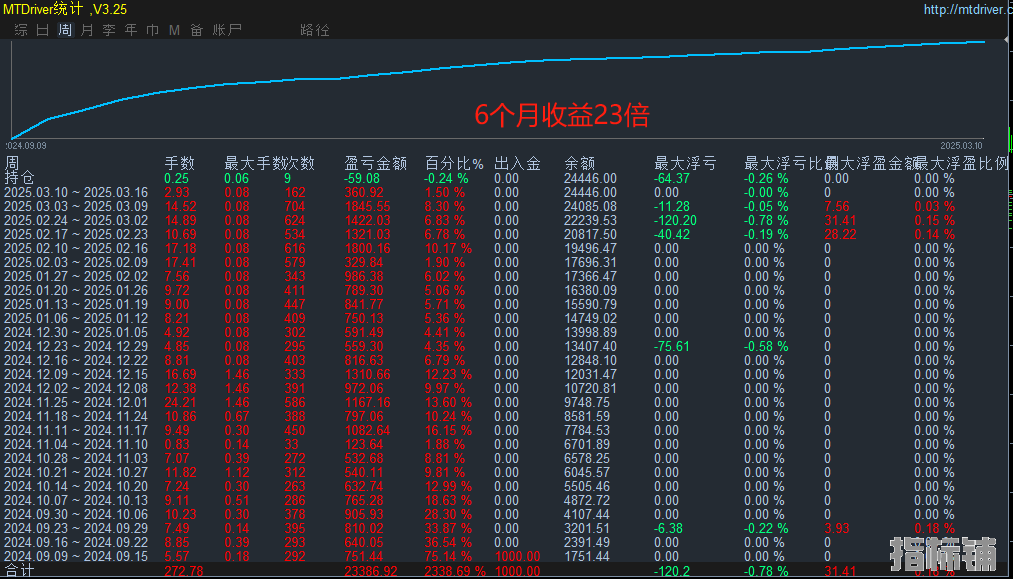Select week 2025.02.10 ~ 2025.02.16
Viewport: 1013px width, 579px height.
click(x=76, y=248)
